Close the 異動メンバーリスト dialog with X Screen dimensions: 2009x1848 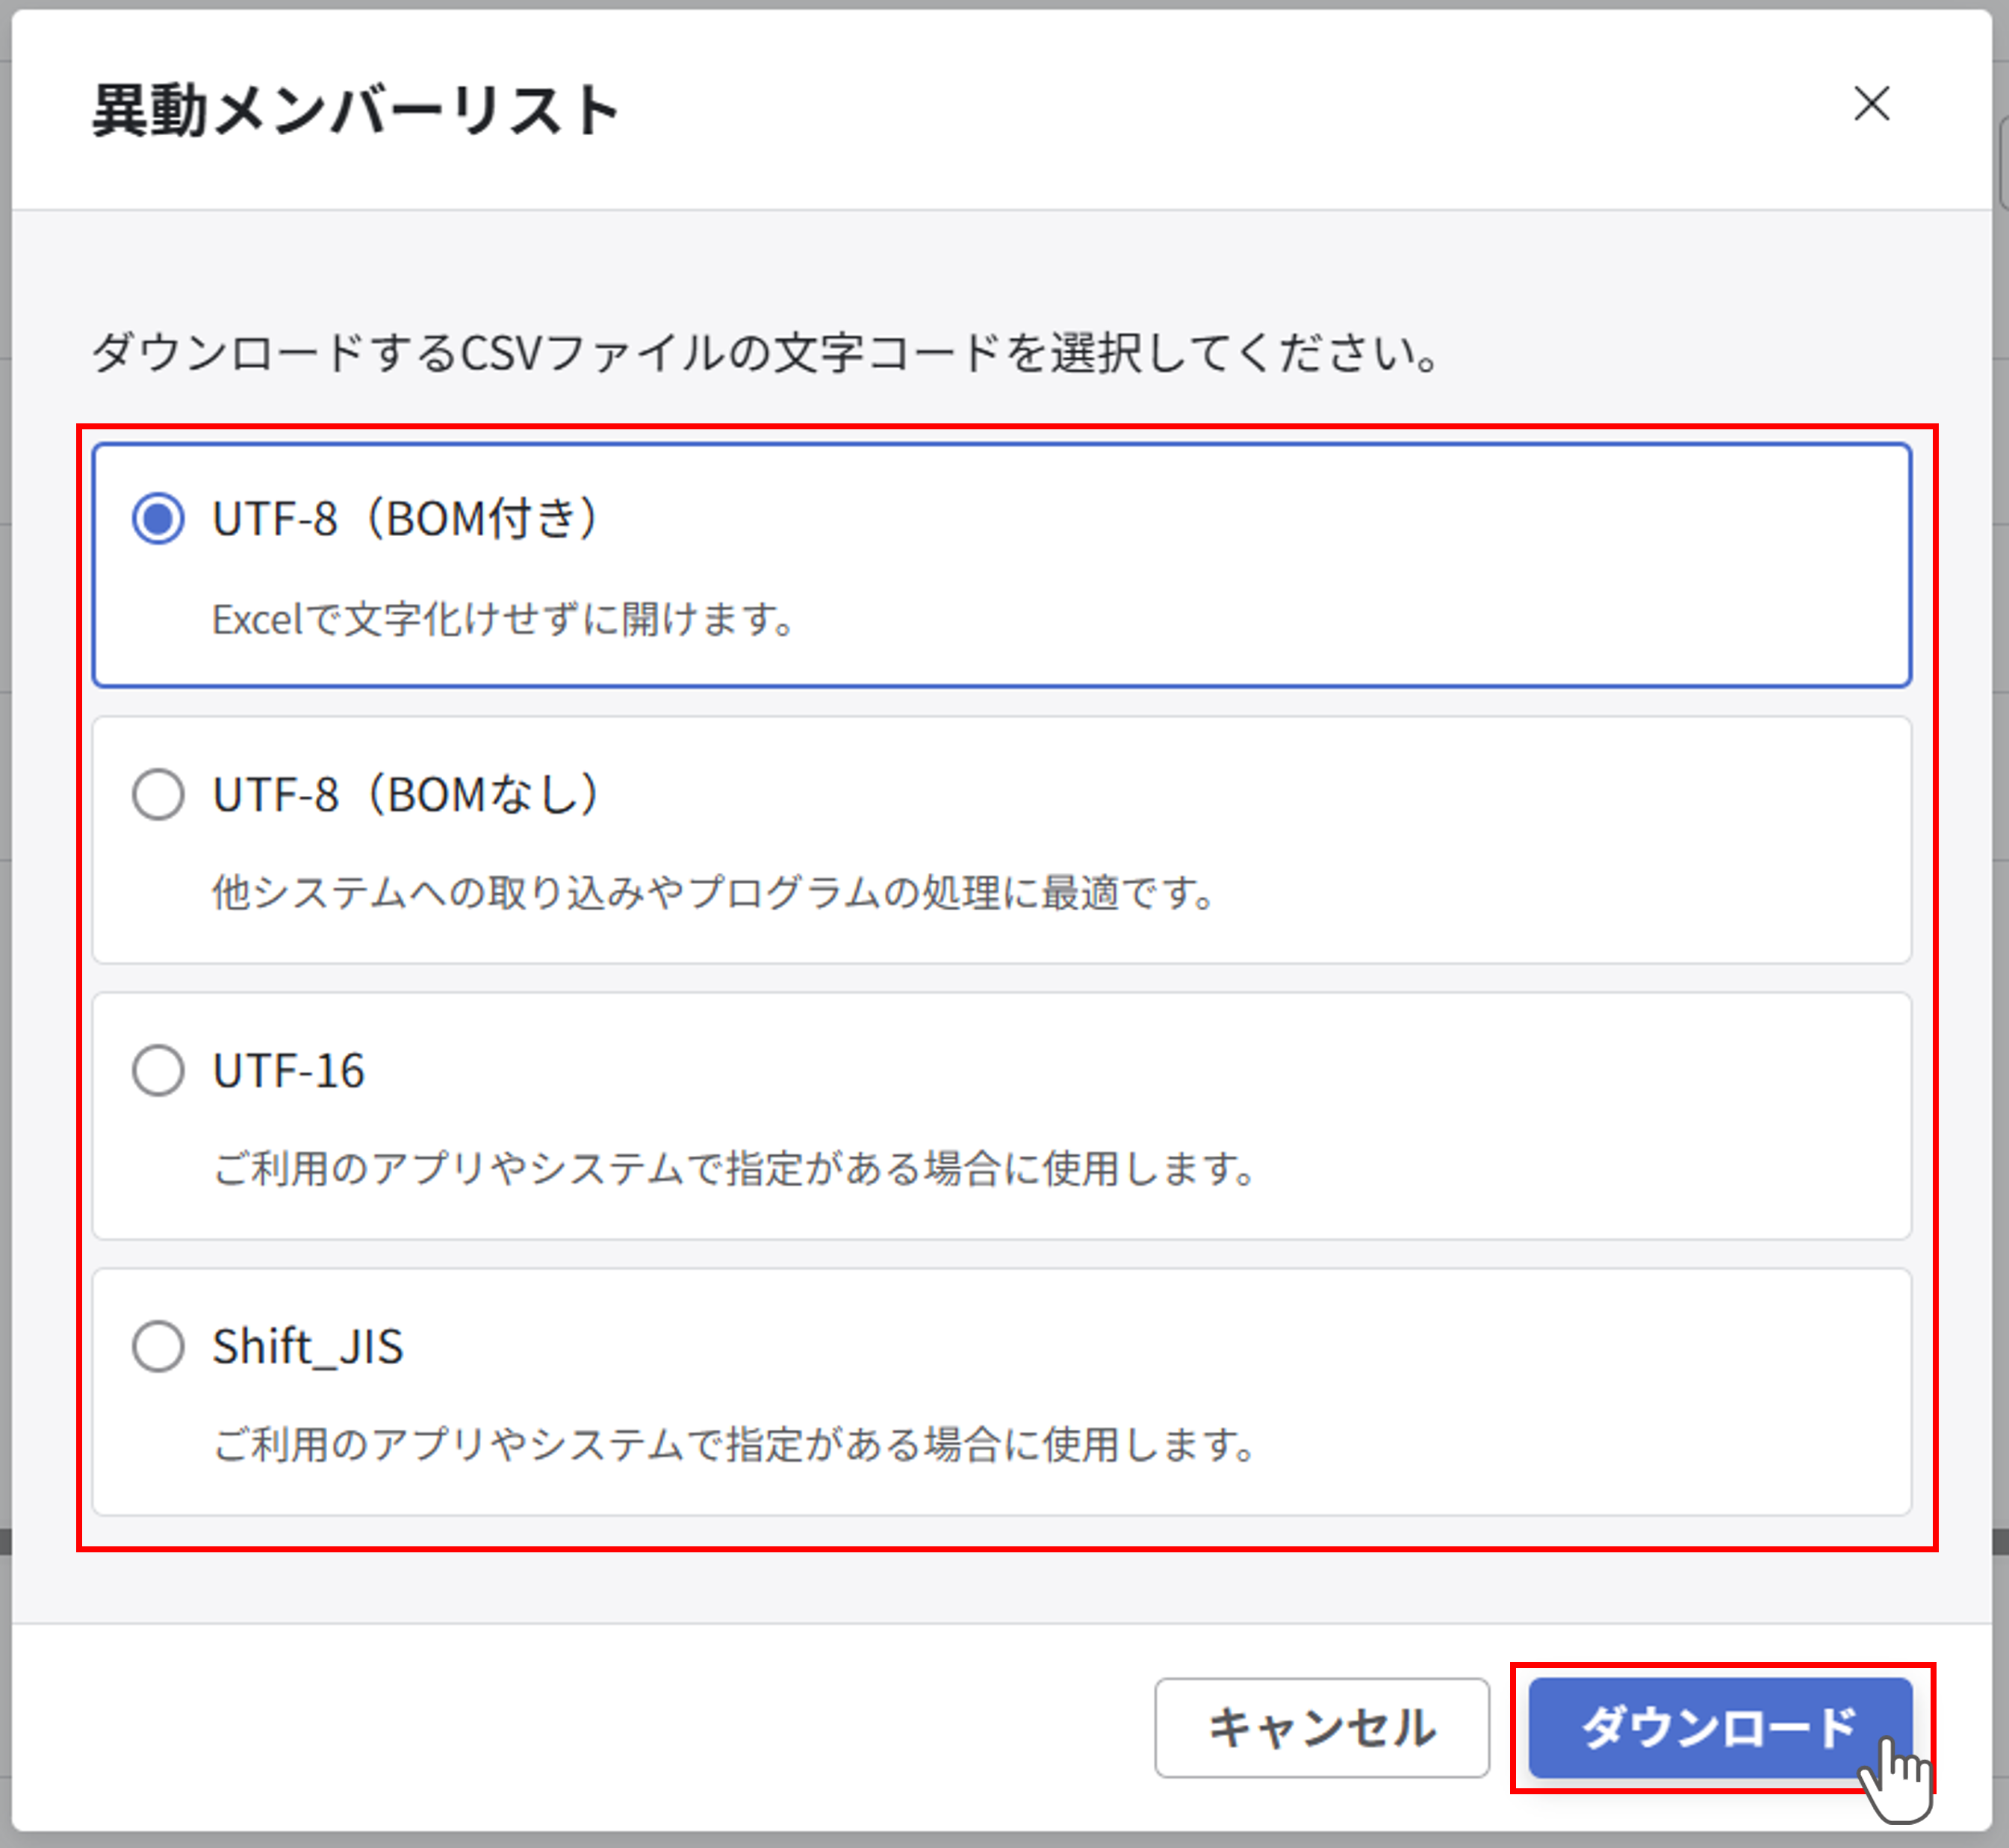1871,104
